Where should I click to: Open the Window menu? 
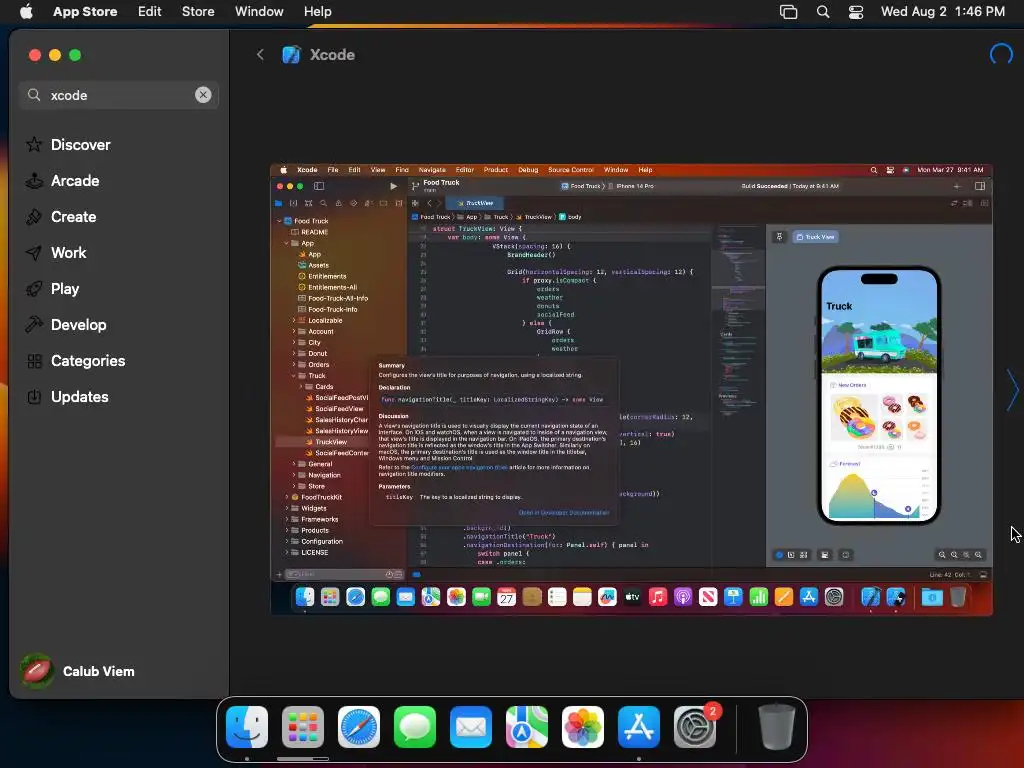[259, 11]
